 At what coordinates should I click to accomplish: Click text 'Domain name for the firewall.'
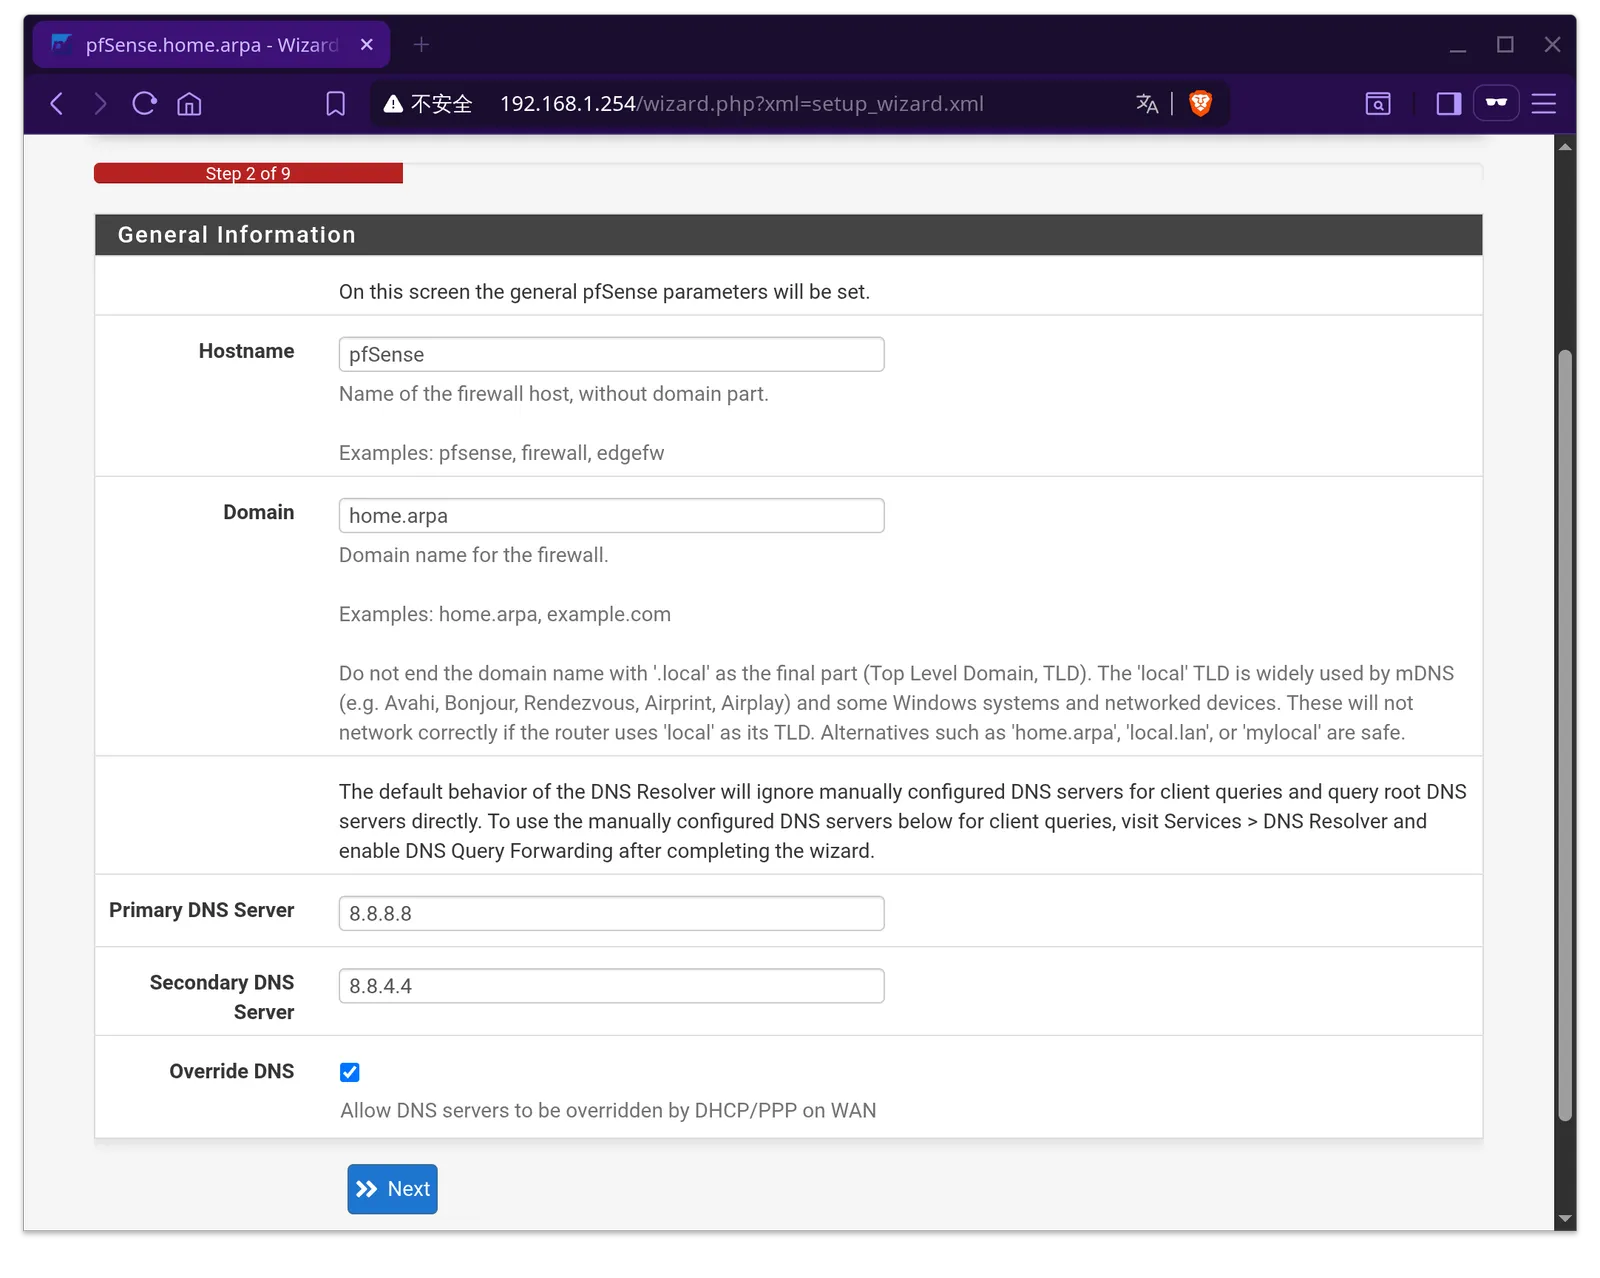(x=473, y=555)
